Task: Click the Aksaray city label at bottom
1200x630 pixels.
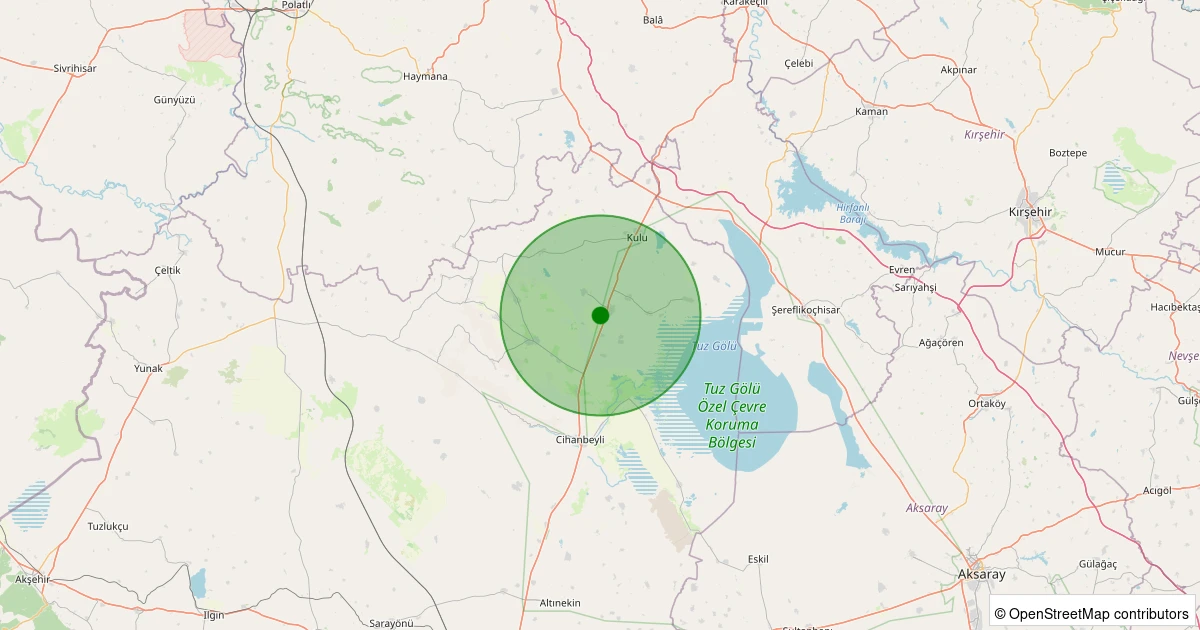Action: point(981,574)
